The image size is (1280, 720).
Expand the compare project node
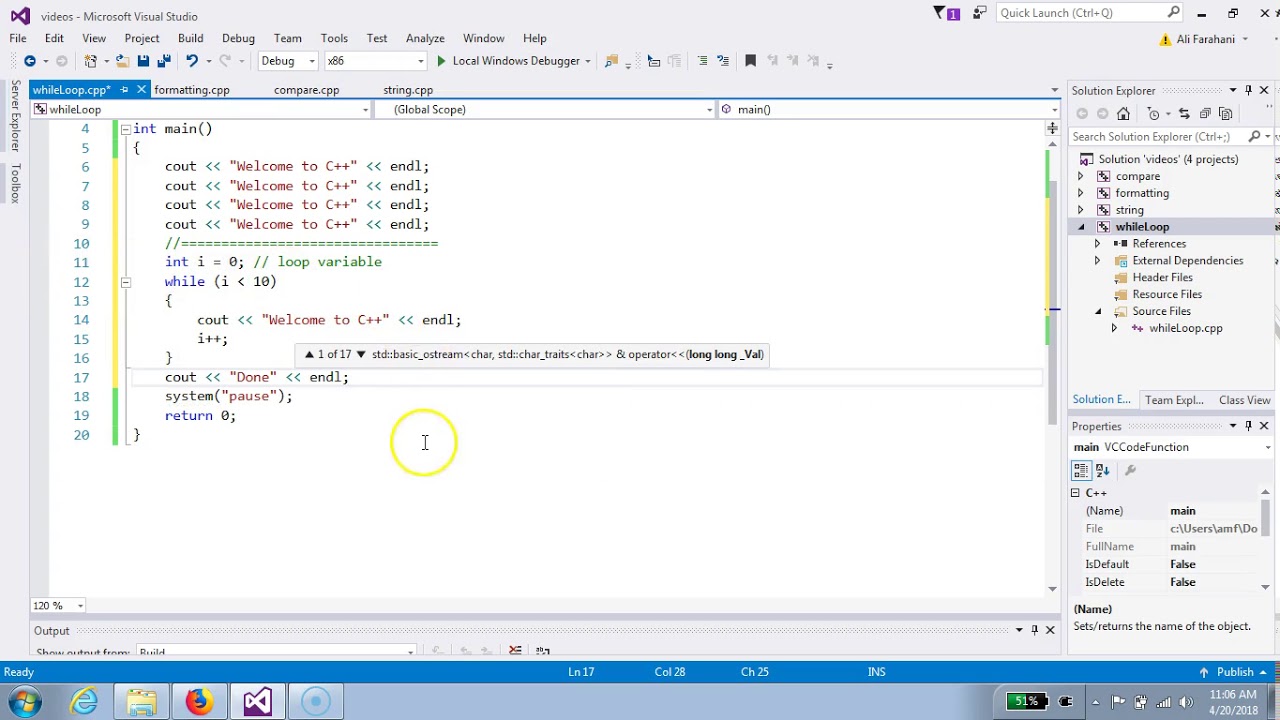click(1080, 176)
